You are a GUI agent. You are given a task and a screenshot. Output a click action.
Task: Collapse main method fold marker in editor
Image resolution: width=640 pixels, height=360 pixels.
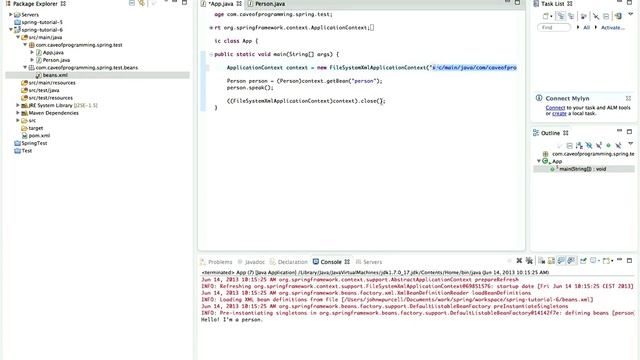pyautogui.click(x=211, y=54)
